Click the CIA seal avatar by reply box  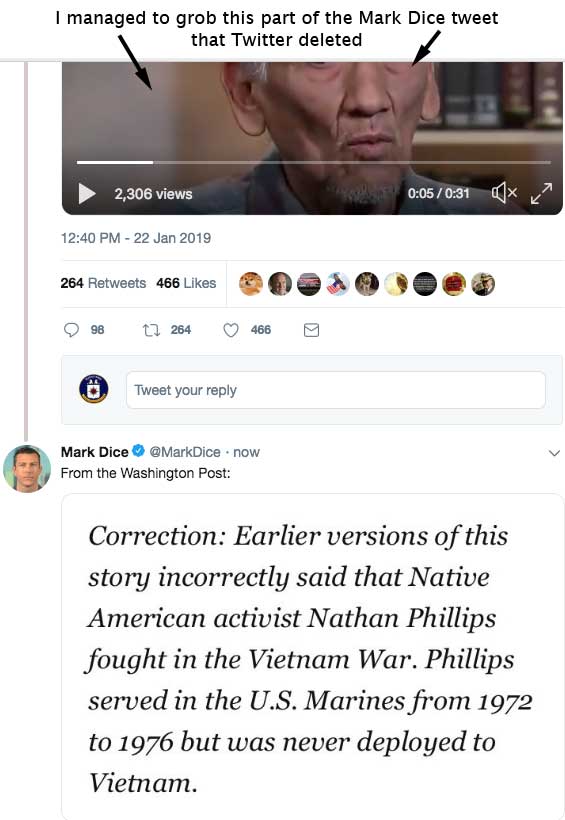[94, 389]
